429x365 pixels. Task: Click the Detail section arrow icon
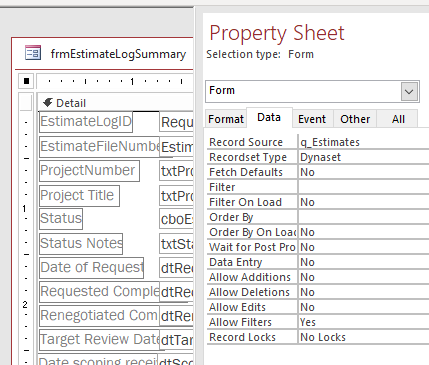click(48, 103)
